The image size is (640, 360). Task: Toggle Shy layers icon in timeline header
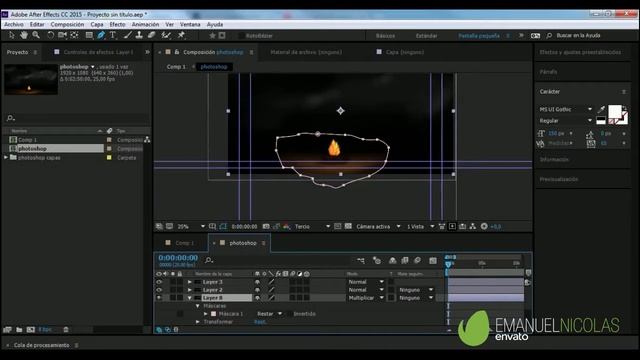pos(392,260)
